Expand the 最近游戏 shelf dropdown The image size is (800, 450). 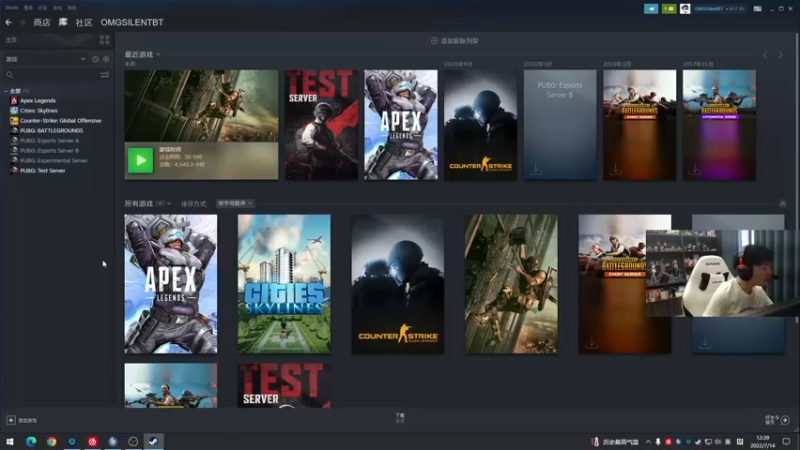158,54
